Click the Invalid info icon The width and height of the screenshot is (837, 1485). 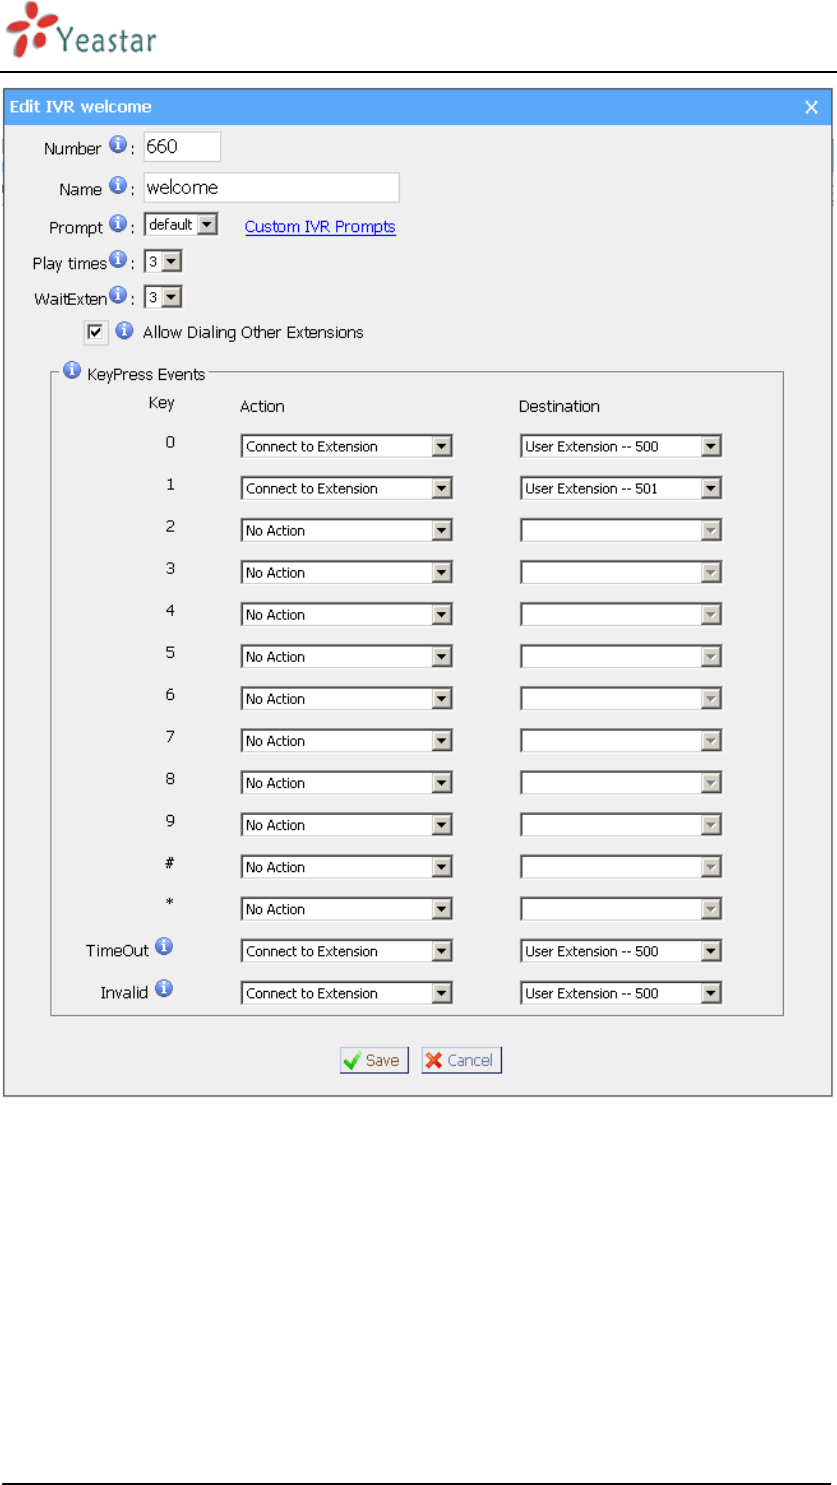coord(164,989)
